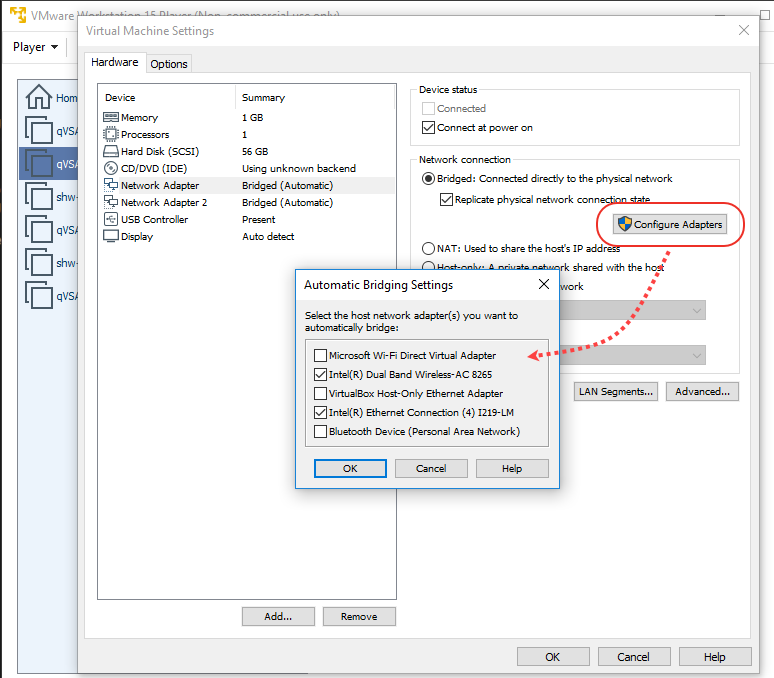Open the Player dropdown menu

(x=35, y=47)
